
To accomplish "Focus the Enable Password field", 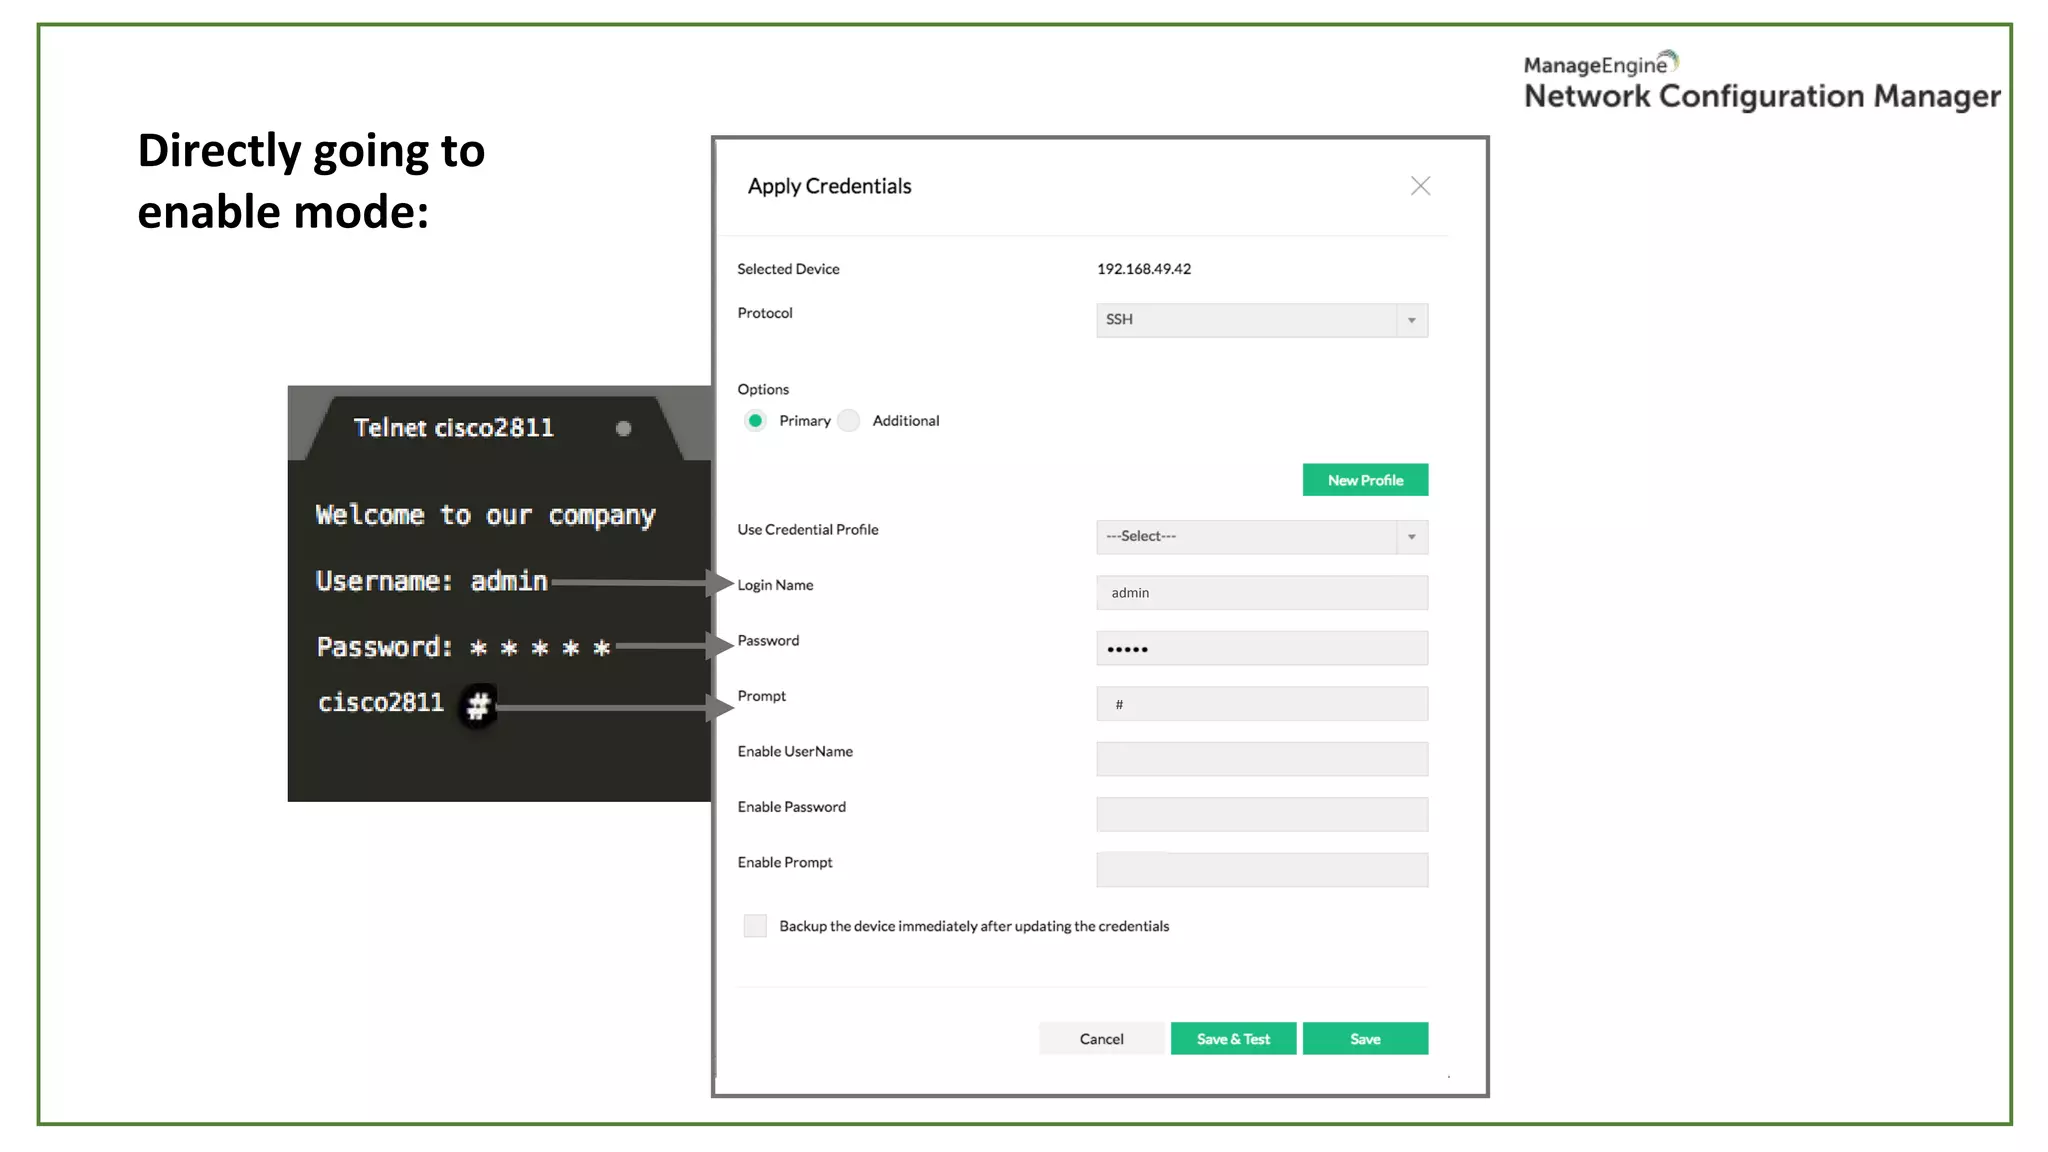I will click(1262, 815).
